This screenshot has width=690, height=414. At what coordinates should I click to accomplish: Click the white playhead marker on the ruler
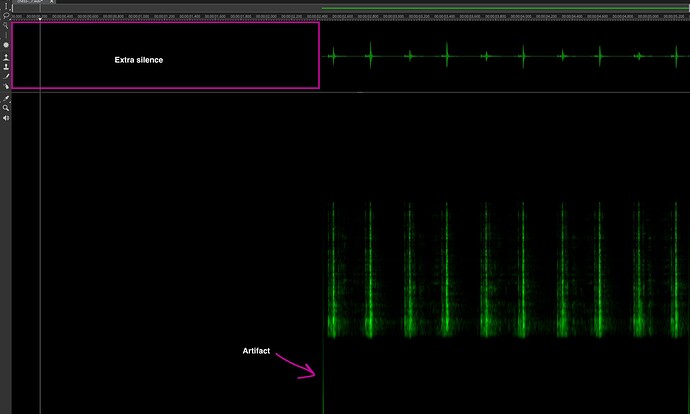click(x=40, y=19)
